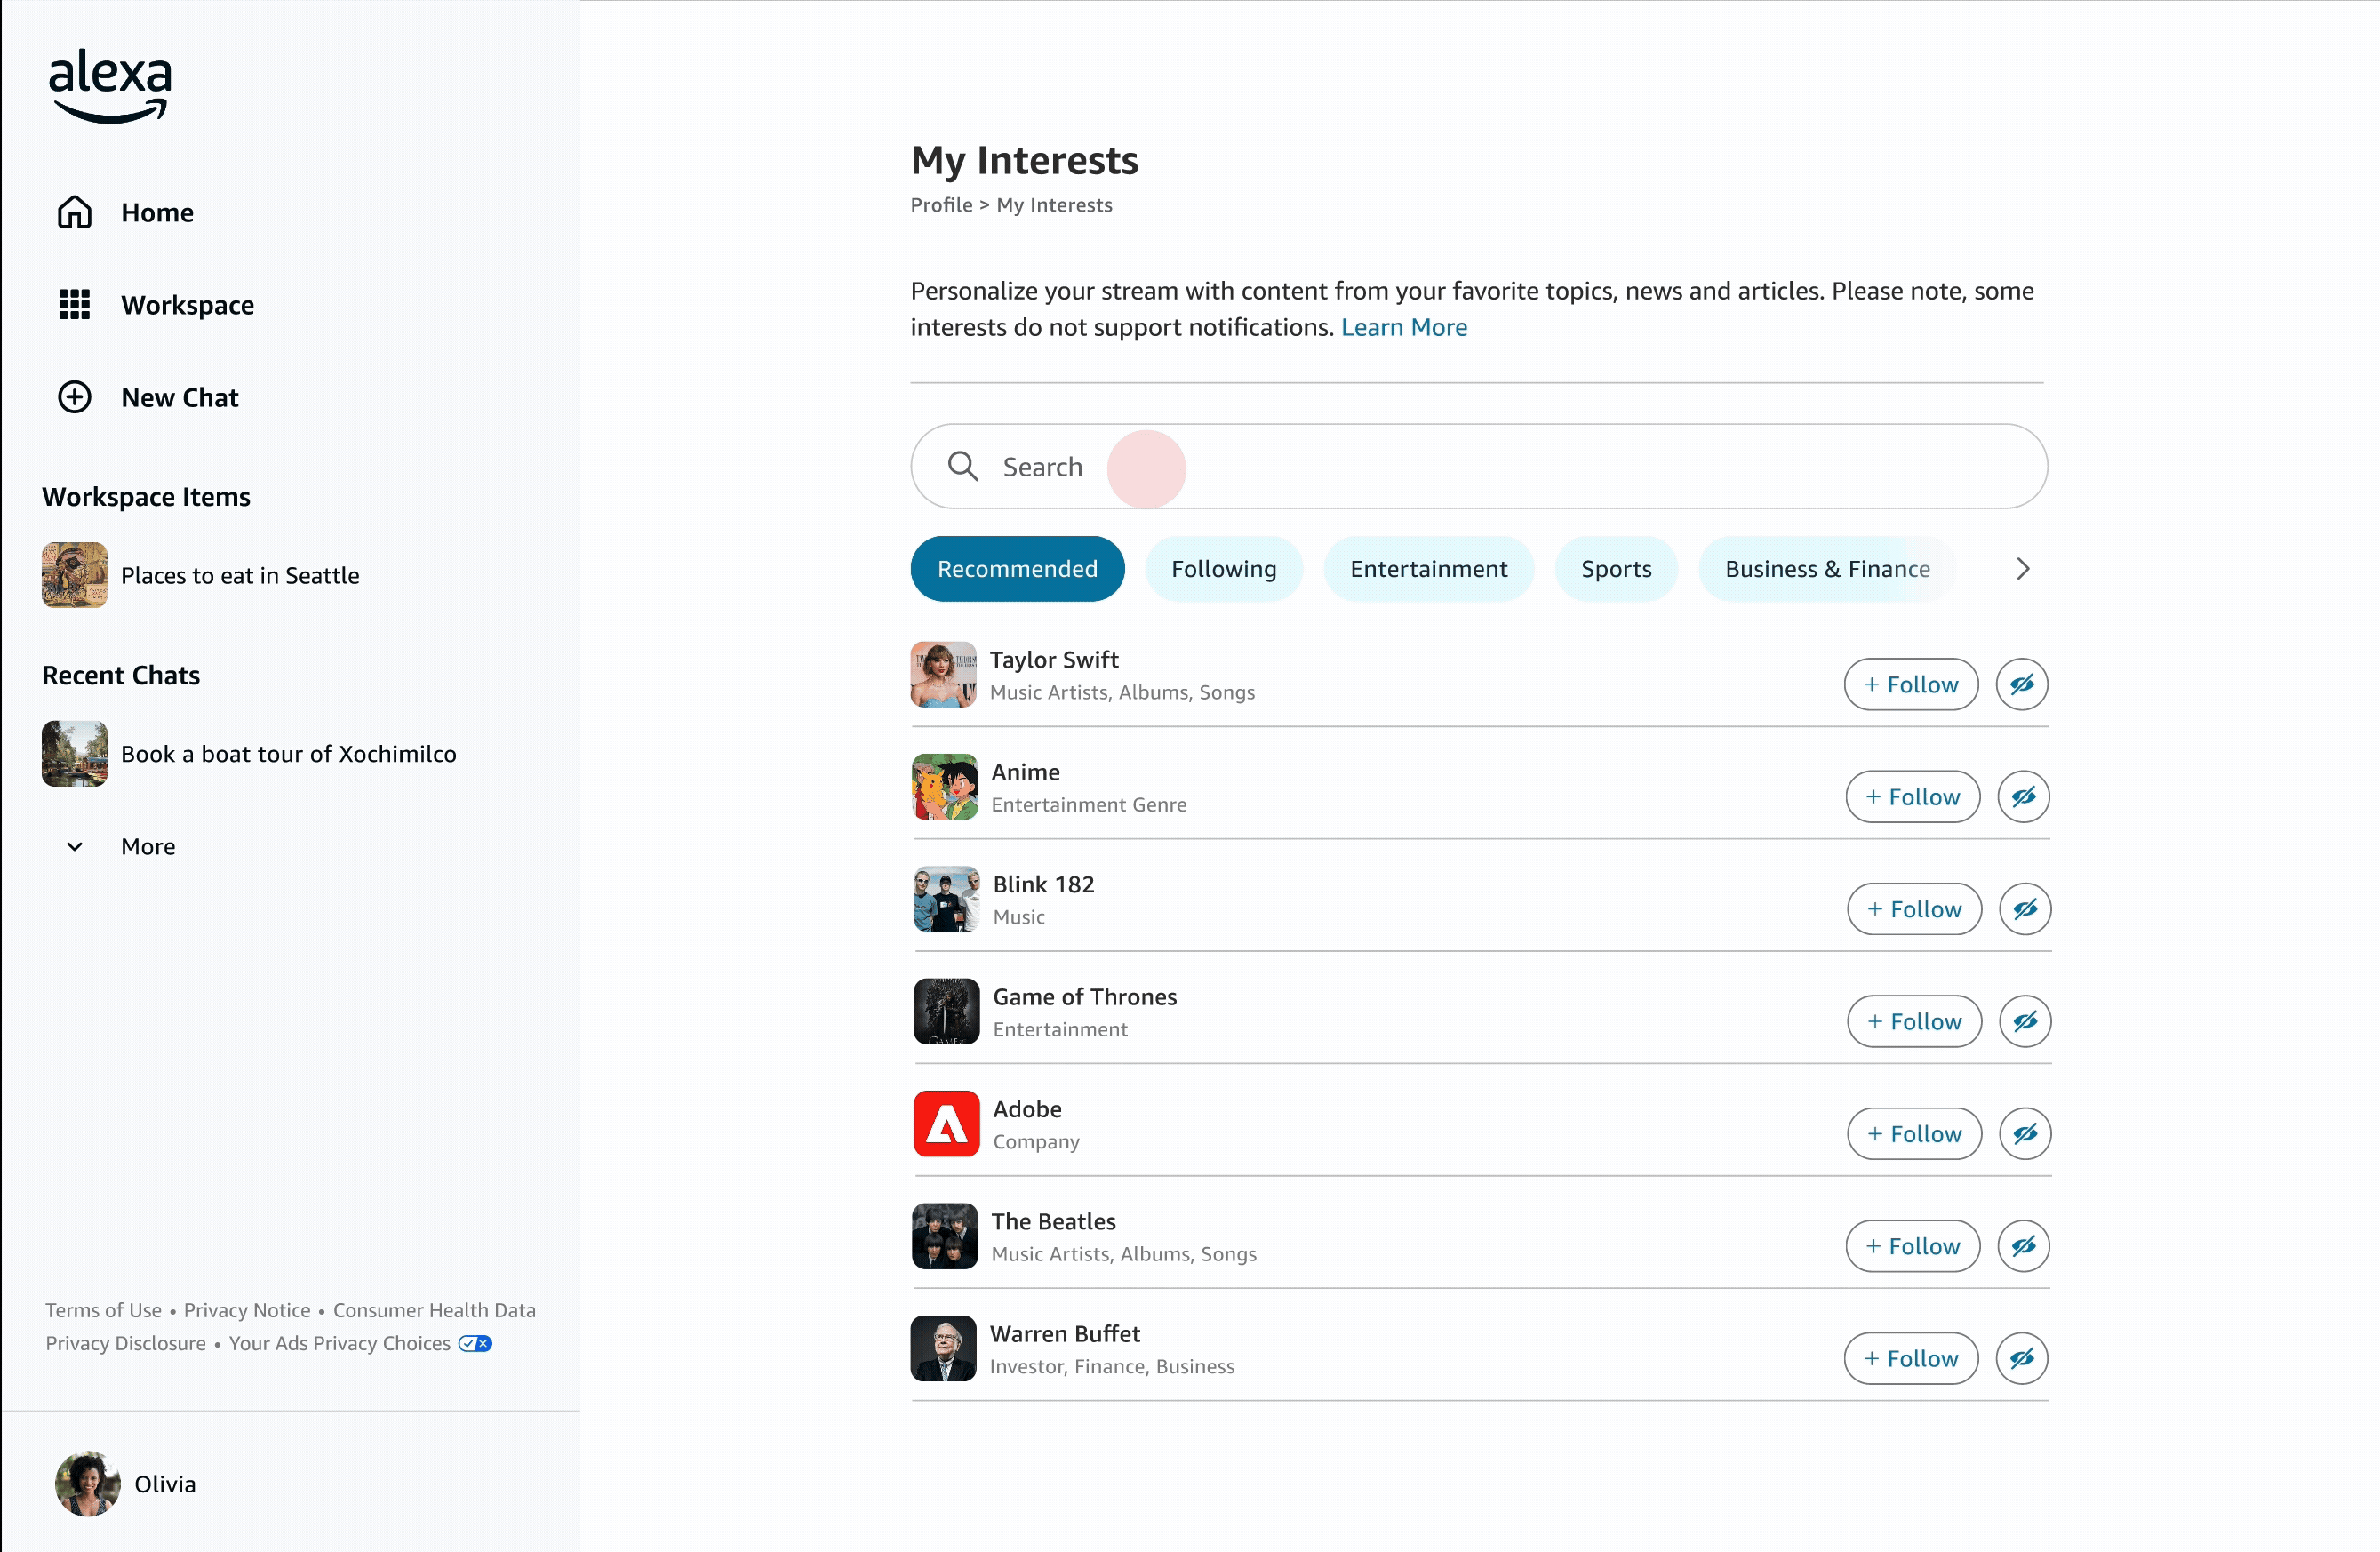The width and height of the screenshot is (2380, 1552).
Task: Open the Workspace grid icon
Action: [74, 304]
